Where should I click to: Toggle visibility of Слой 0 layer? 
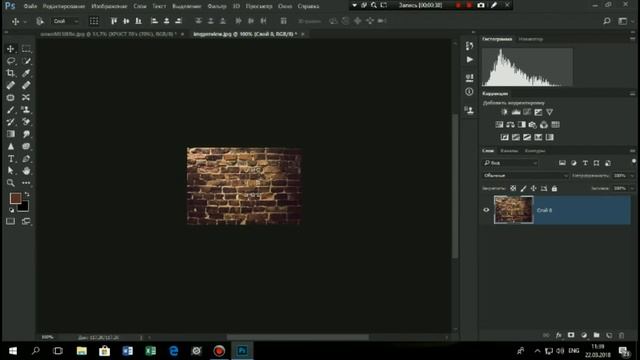(486, 210)
